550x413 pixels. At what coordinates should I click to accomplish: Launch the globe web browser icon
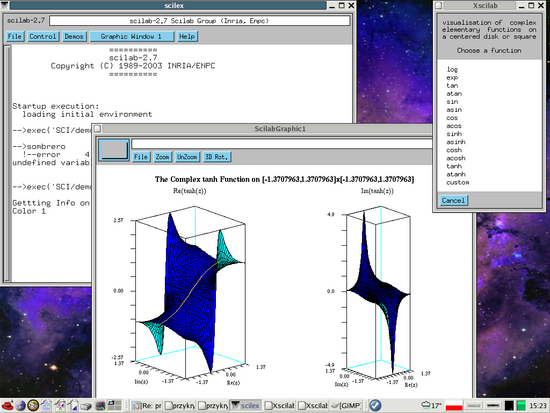click(x=20, y=406)
